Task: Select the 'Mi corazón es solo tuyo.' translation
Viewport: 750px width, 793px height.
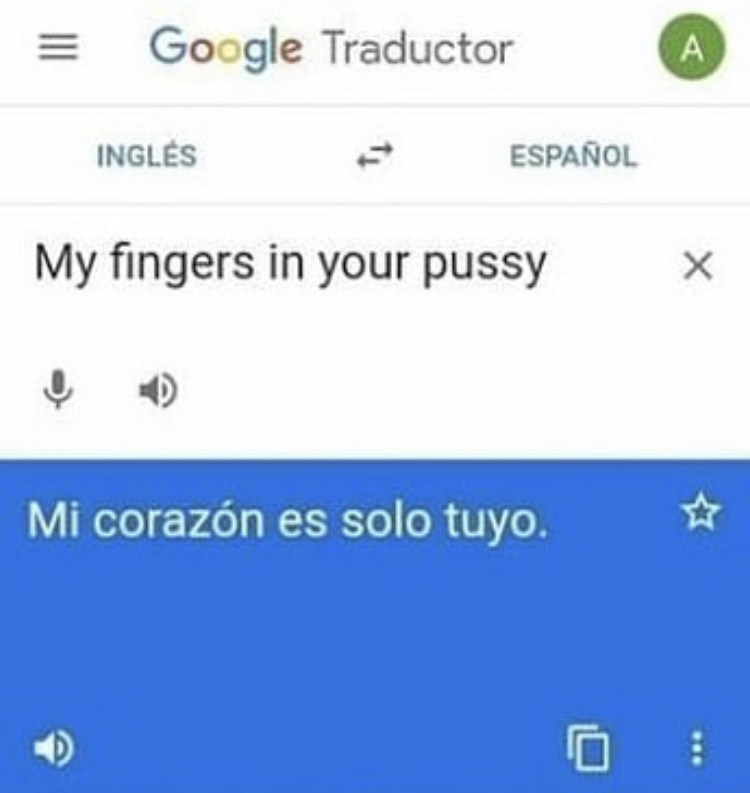Action: pos(287,521)
